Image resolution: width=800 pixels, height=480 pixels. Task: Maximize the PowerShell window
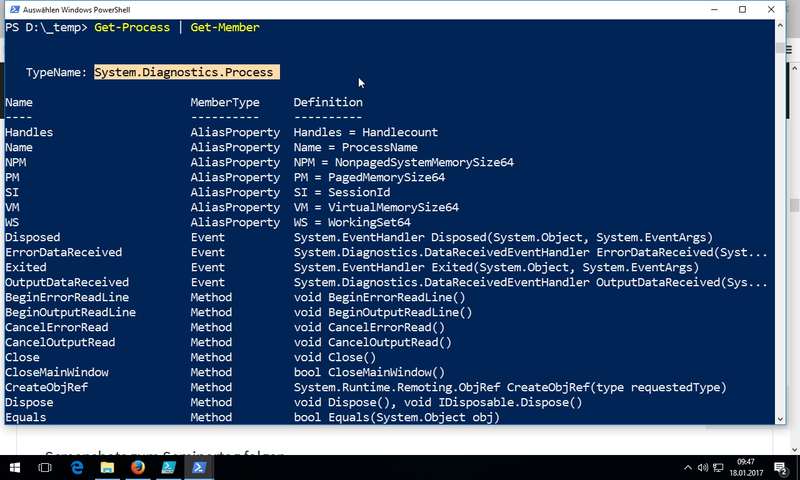742,9
